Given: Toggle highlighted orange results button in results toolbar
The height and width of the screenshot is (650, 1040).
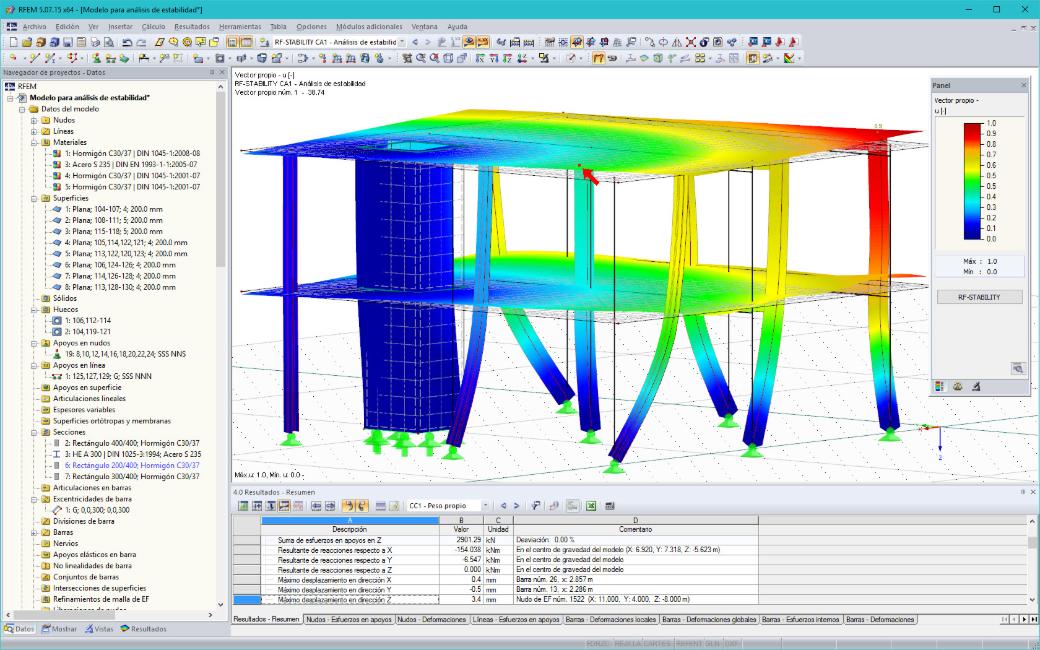Looking at the screenshot, I should point(348,505).
